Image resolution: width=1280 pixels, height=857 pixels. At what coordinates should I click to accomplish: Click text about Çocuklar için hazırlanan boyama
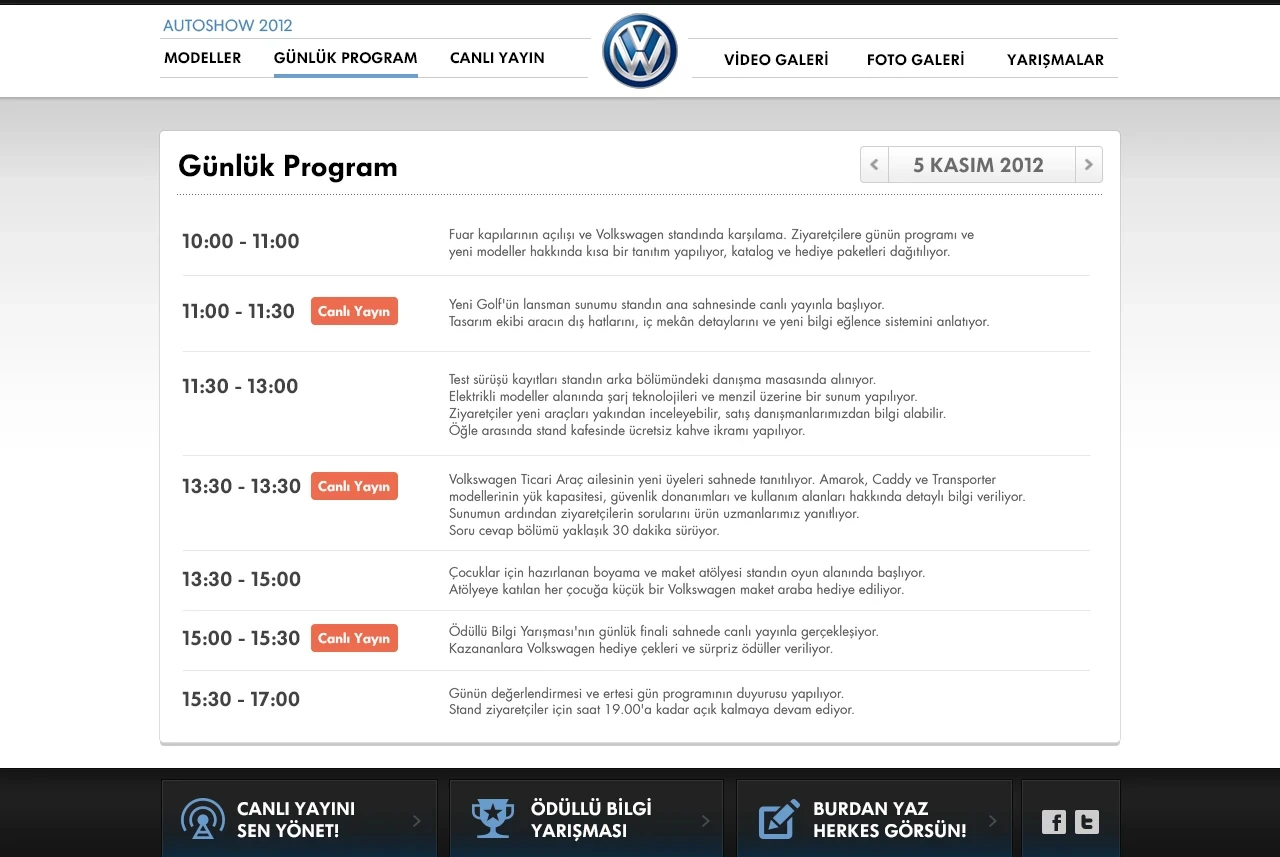687,581
